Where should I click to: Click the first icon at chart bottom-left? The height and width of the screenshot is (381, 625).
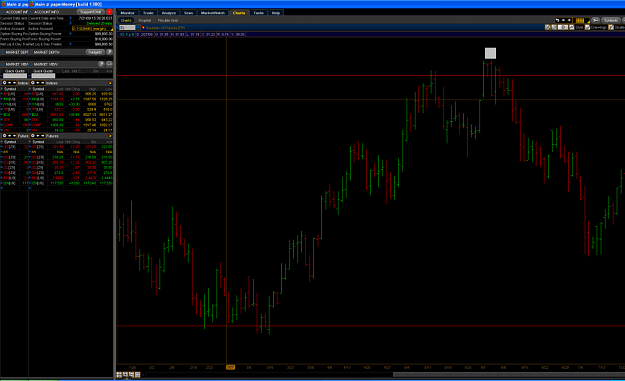click(x=119, y=375)
